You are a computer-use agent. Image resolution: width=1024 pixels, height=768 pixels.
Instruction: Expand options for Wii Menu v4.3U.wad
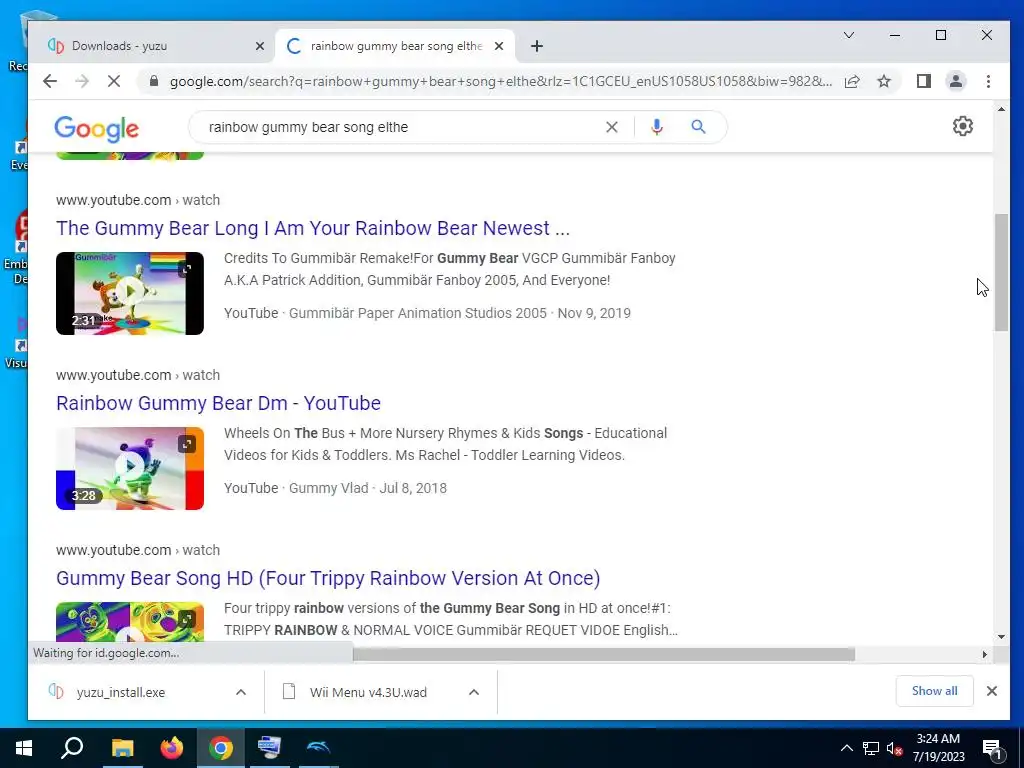(474, 692)
